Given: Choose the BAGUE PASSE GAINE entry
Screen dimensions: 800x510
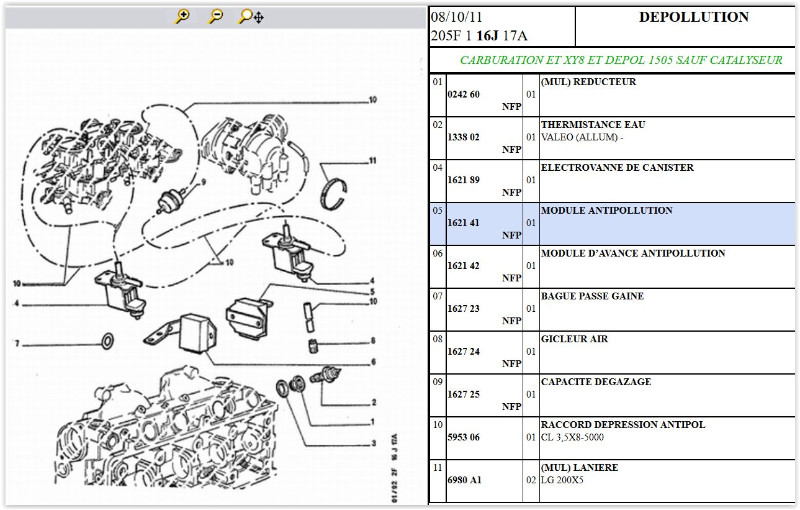Looking at the screenshot, I should click(592, 297).
